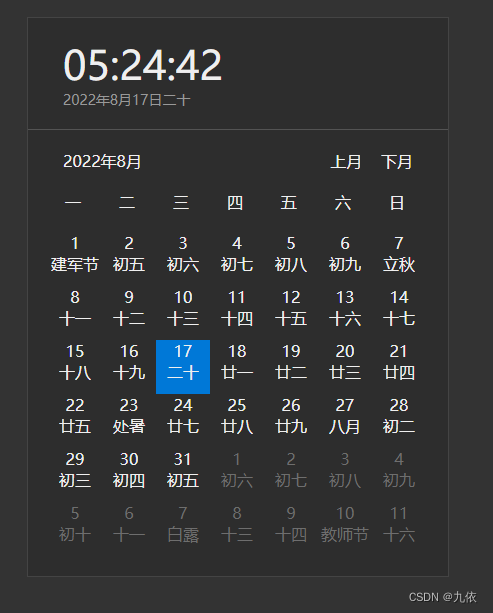Viewport: 493px width, 613px height.
Task: Click highlighted today 17 二十
Action: pyautogui.click(x=183, y=367)
